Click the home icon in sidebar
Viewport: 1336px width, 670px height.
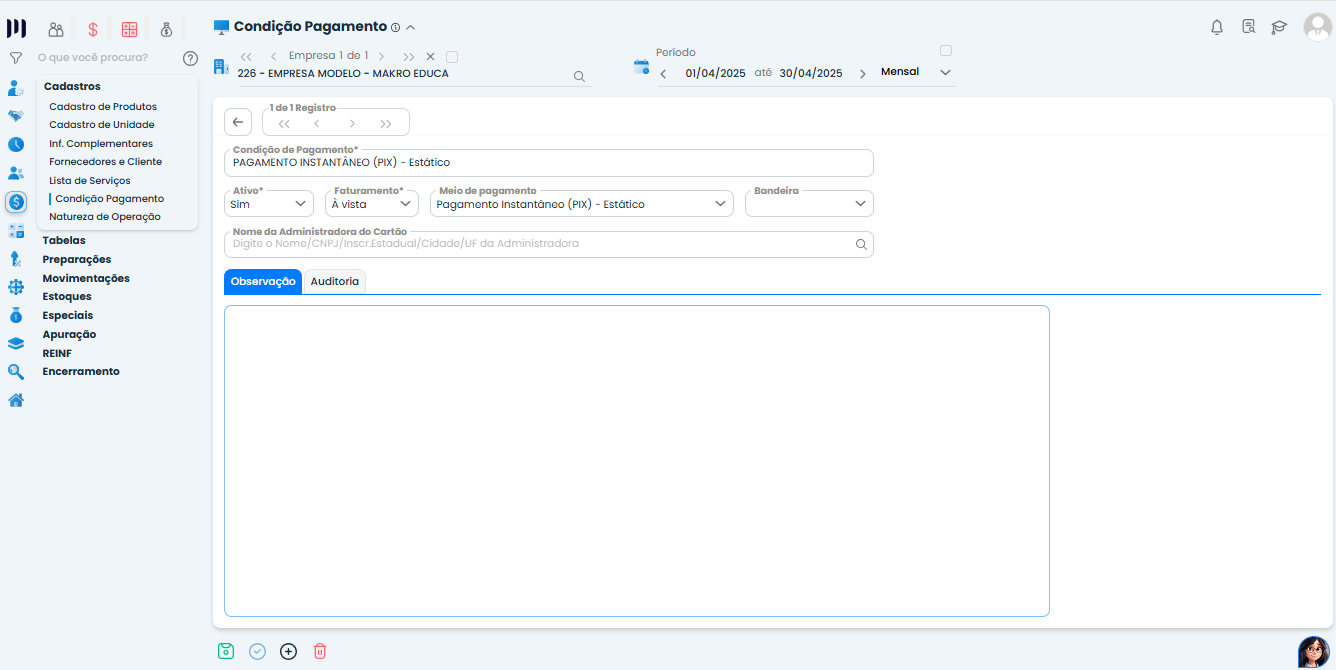(x=16, y=400)
